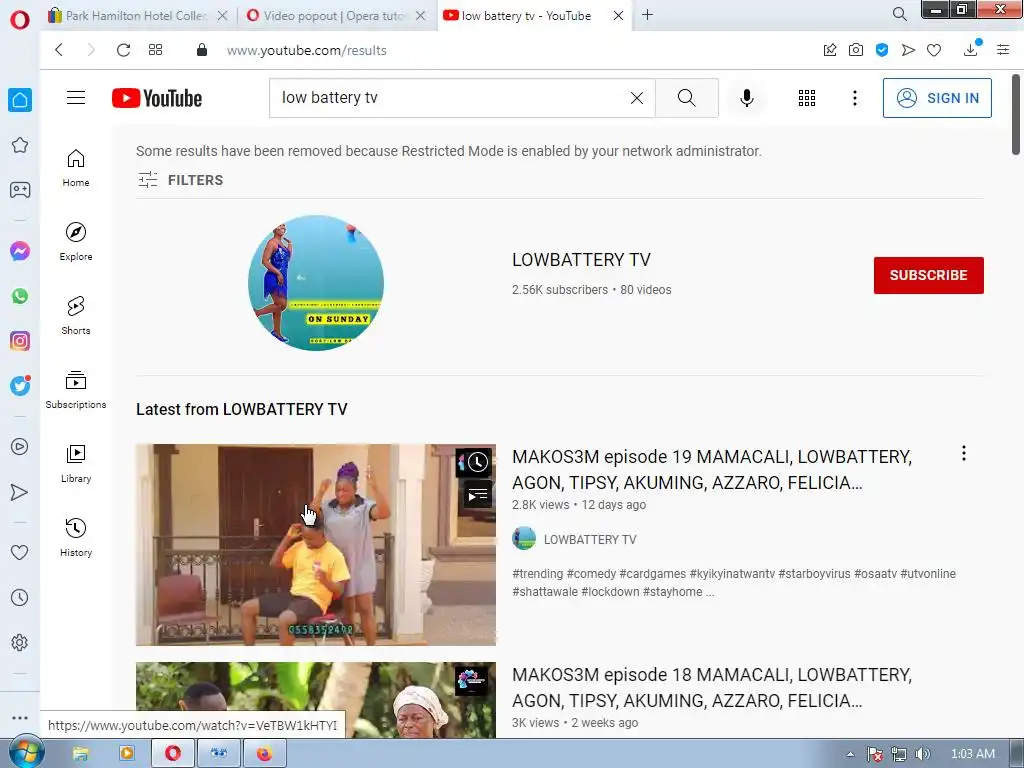Go back to the previous page
Screen dimensions: 1024x768
[x=59, y=50]
